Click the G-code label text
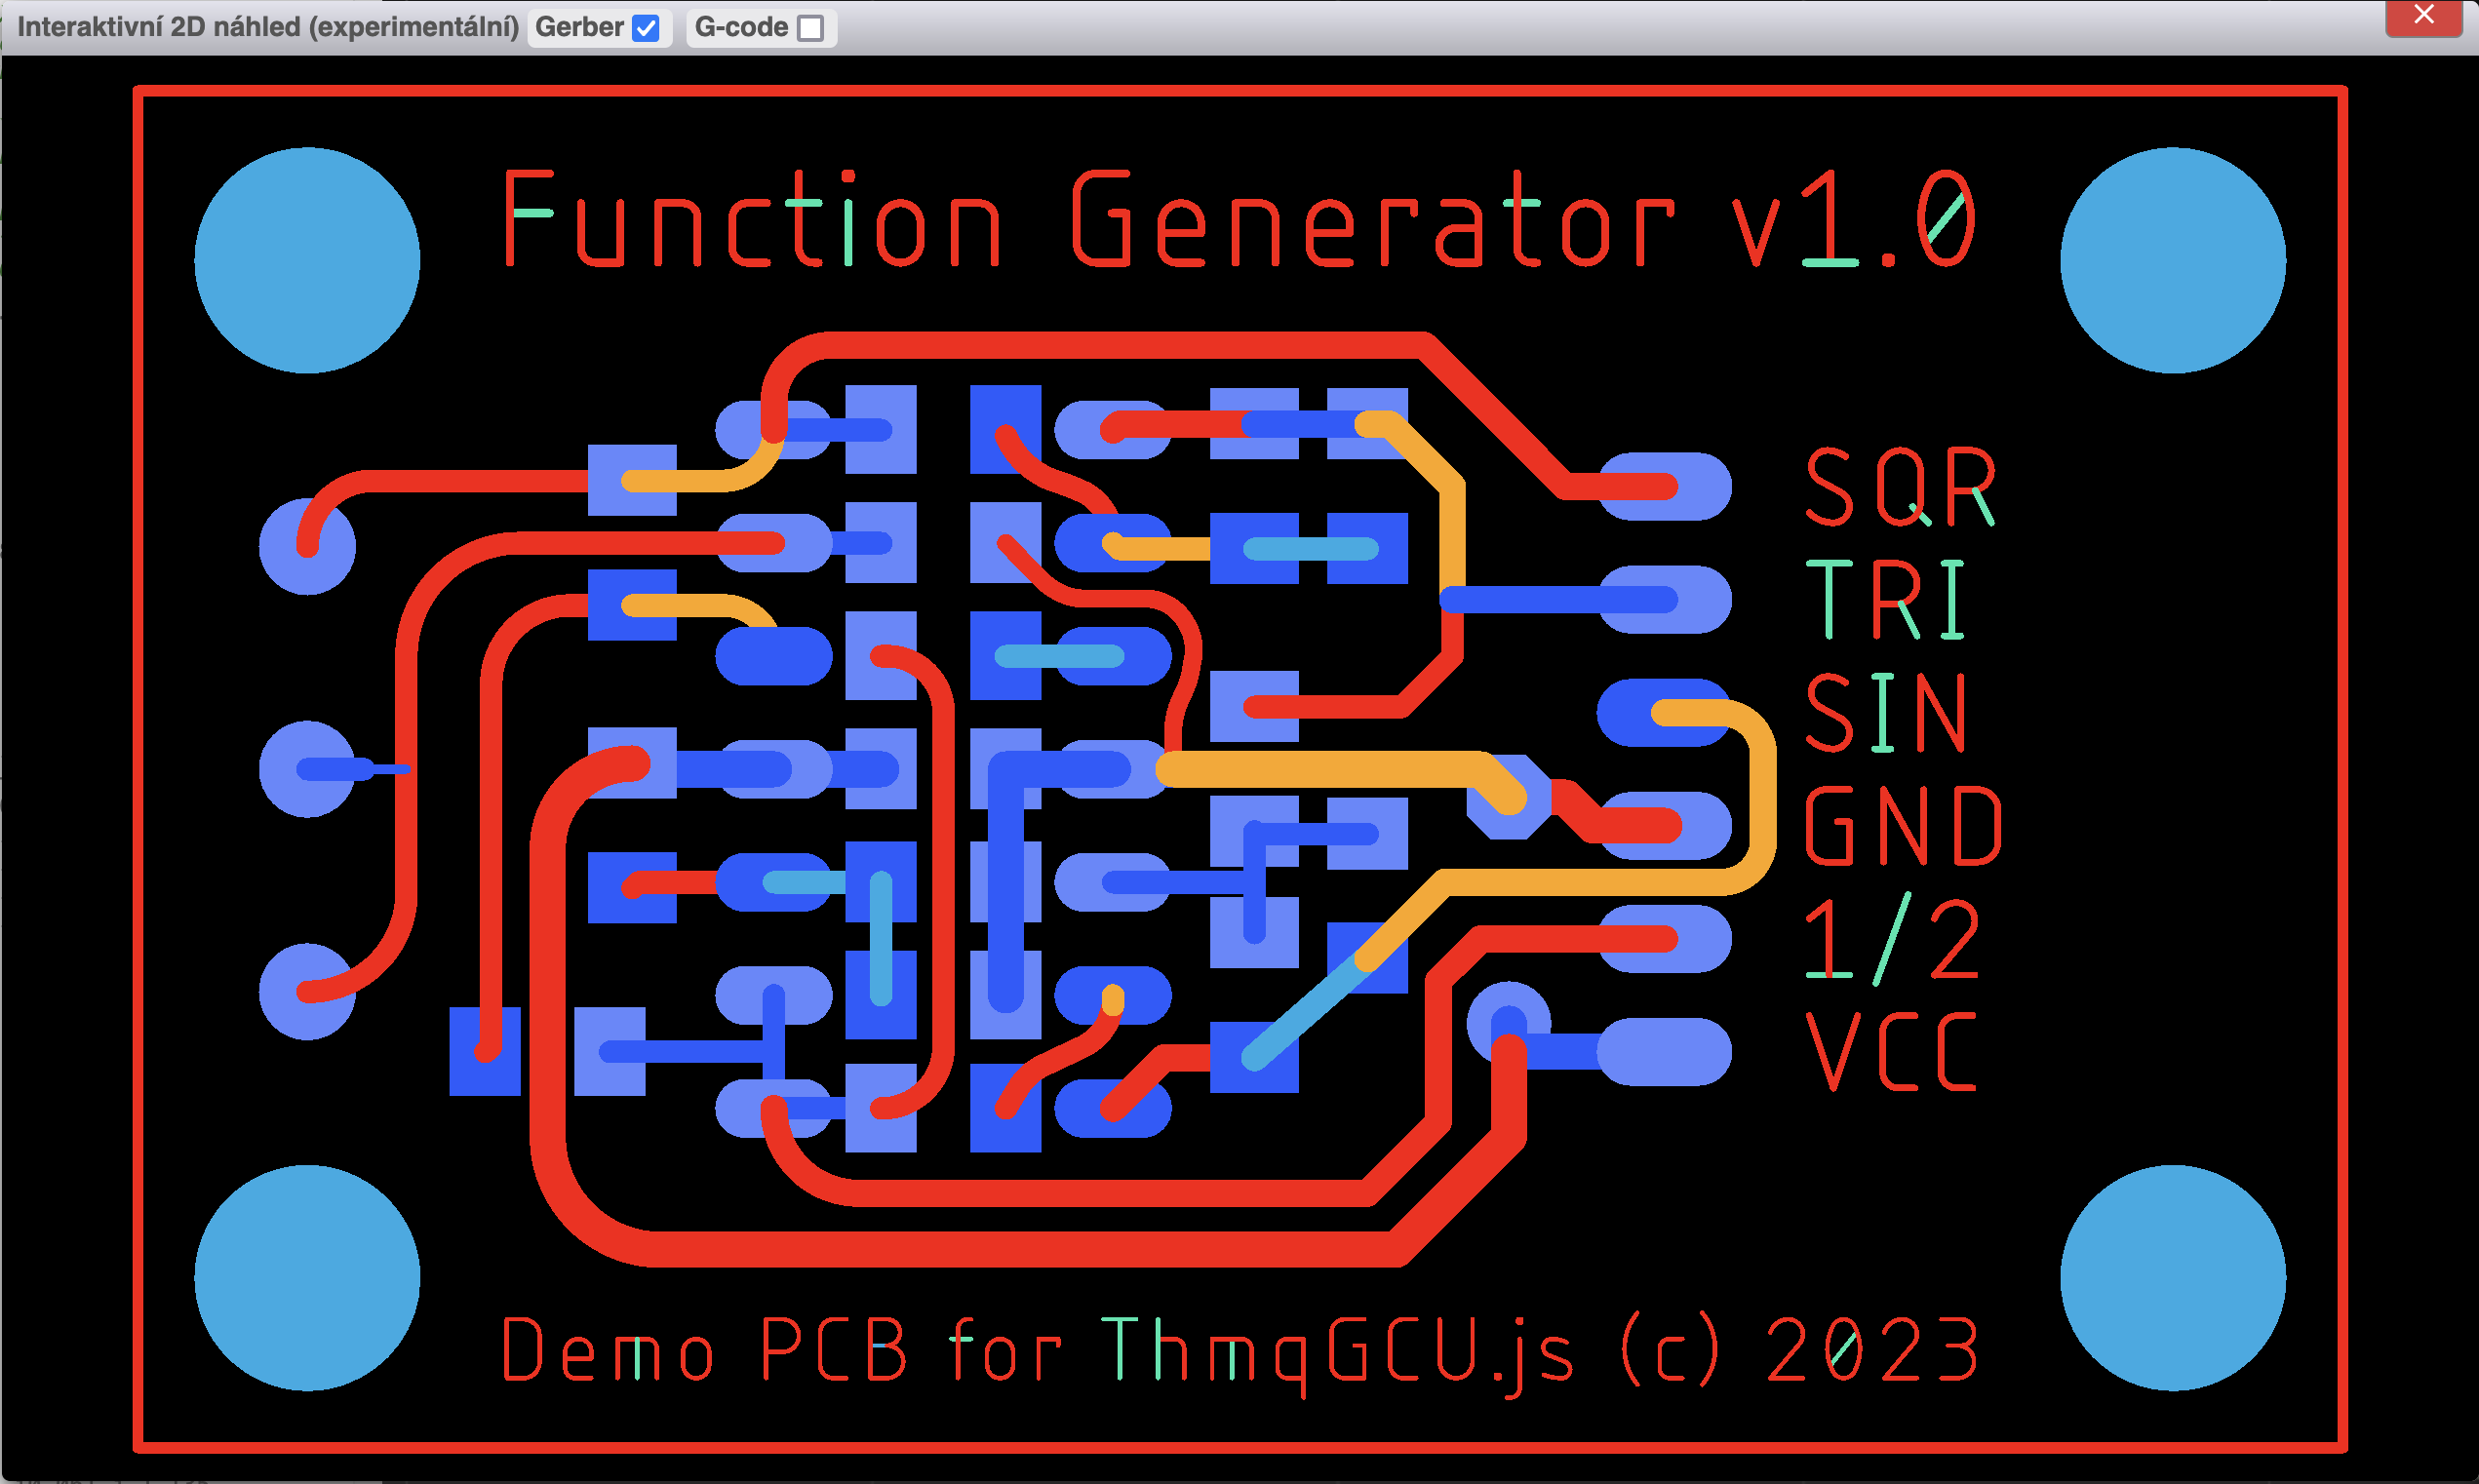 coord(741,27)
